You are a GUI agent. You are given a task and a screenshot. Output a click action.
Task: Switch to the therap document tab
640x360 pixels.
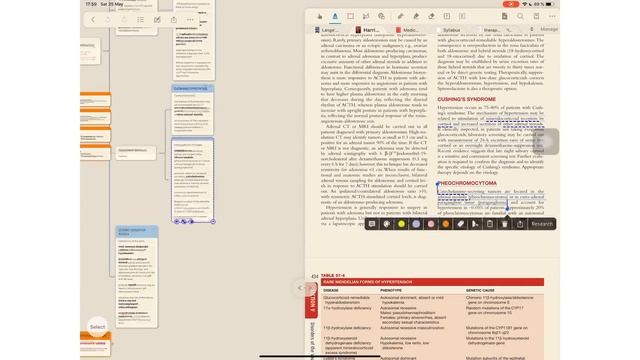tap(492, 30)
